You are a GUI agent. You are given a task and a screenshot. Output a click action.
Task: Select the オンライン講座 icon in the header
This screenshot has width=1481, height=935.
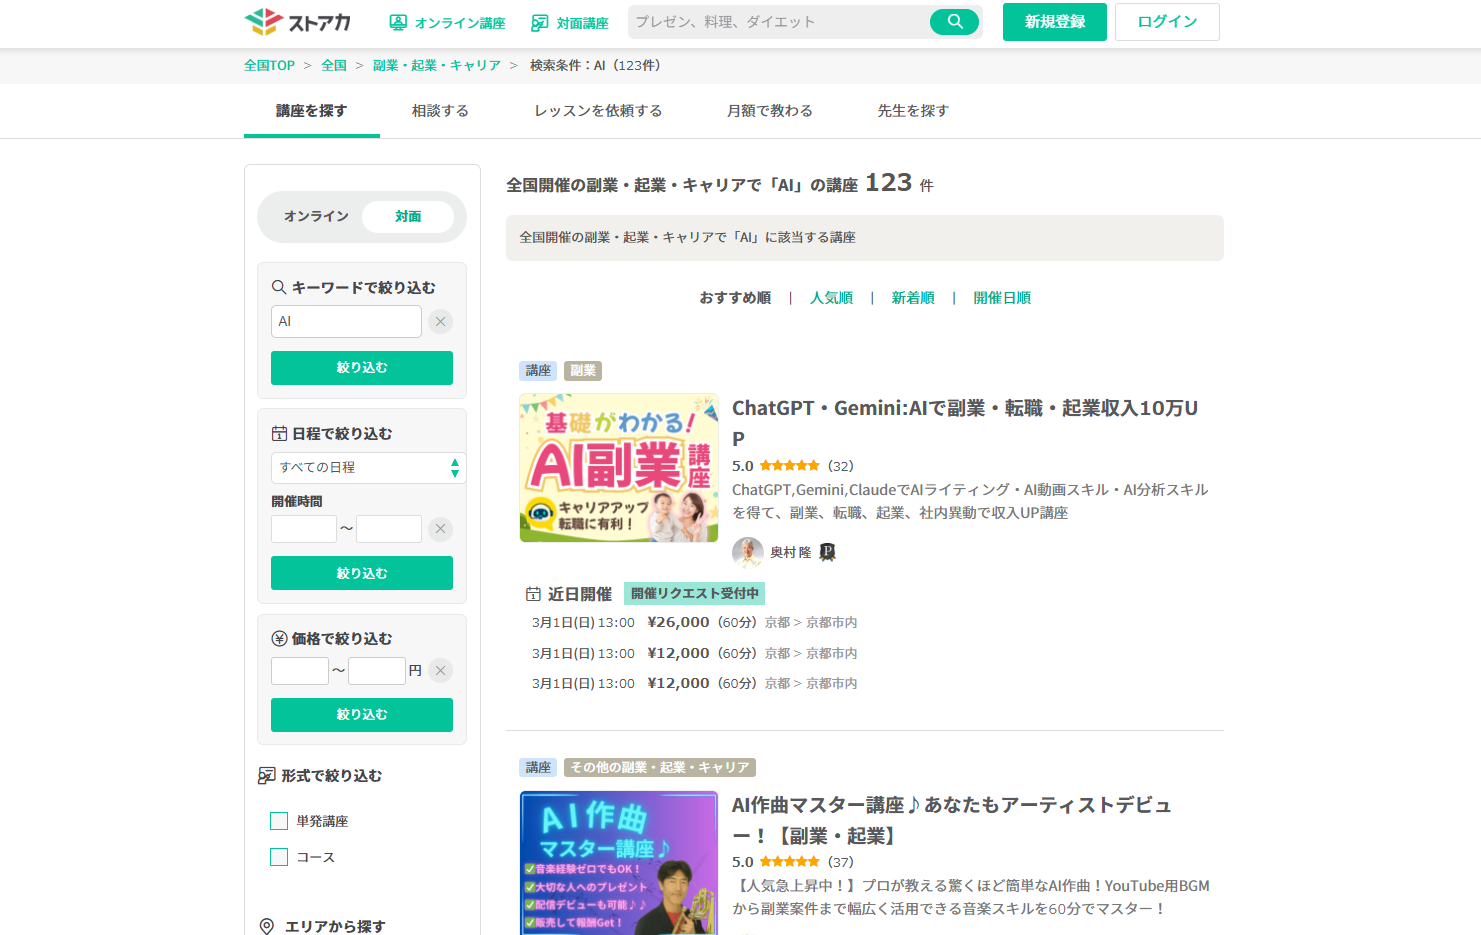[398, 22]
